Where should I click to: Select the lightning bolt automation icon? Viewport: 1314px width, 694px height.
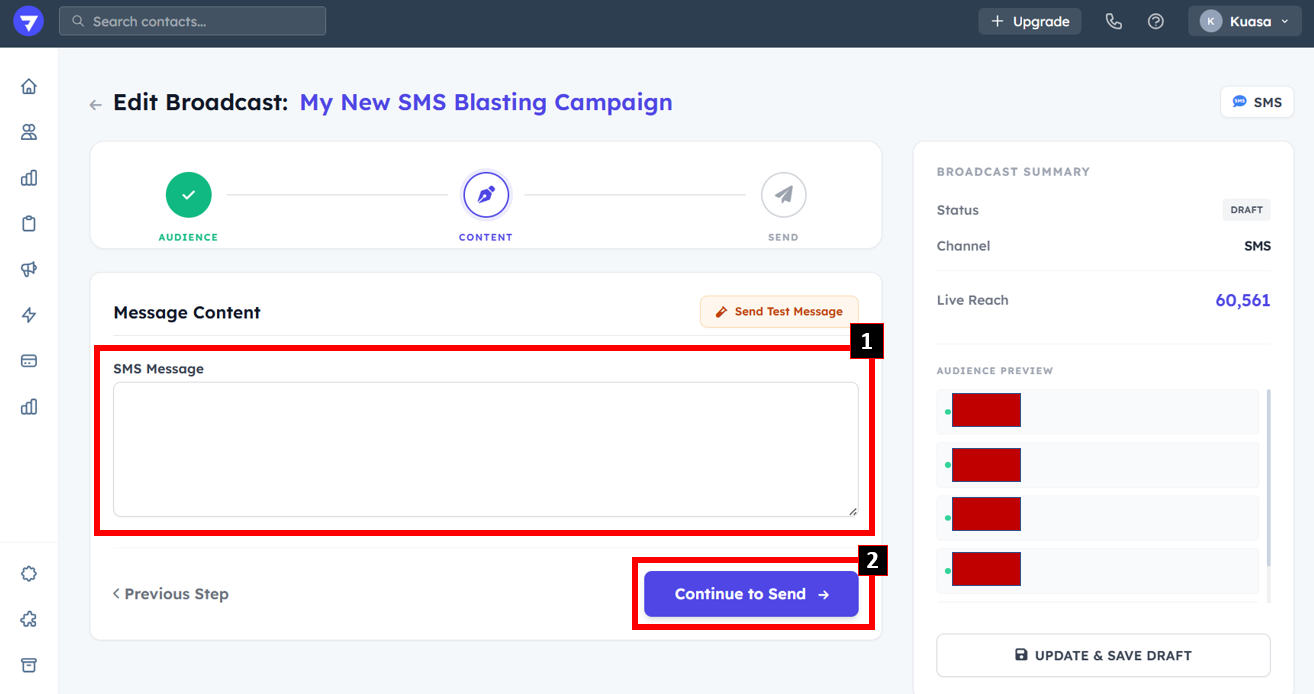click(x=29, y=315)
